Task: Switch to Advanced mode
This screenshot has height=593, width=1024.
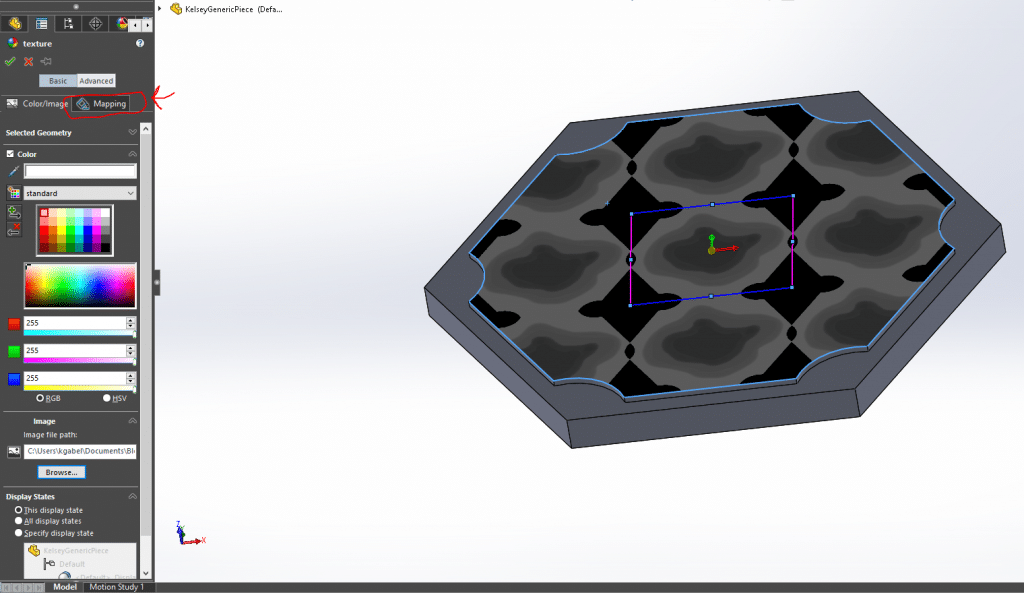Action: [96, 81]
